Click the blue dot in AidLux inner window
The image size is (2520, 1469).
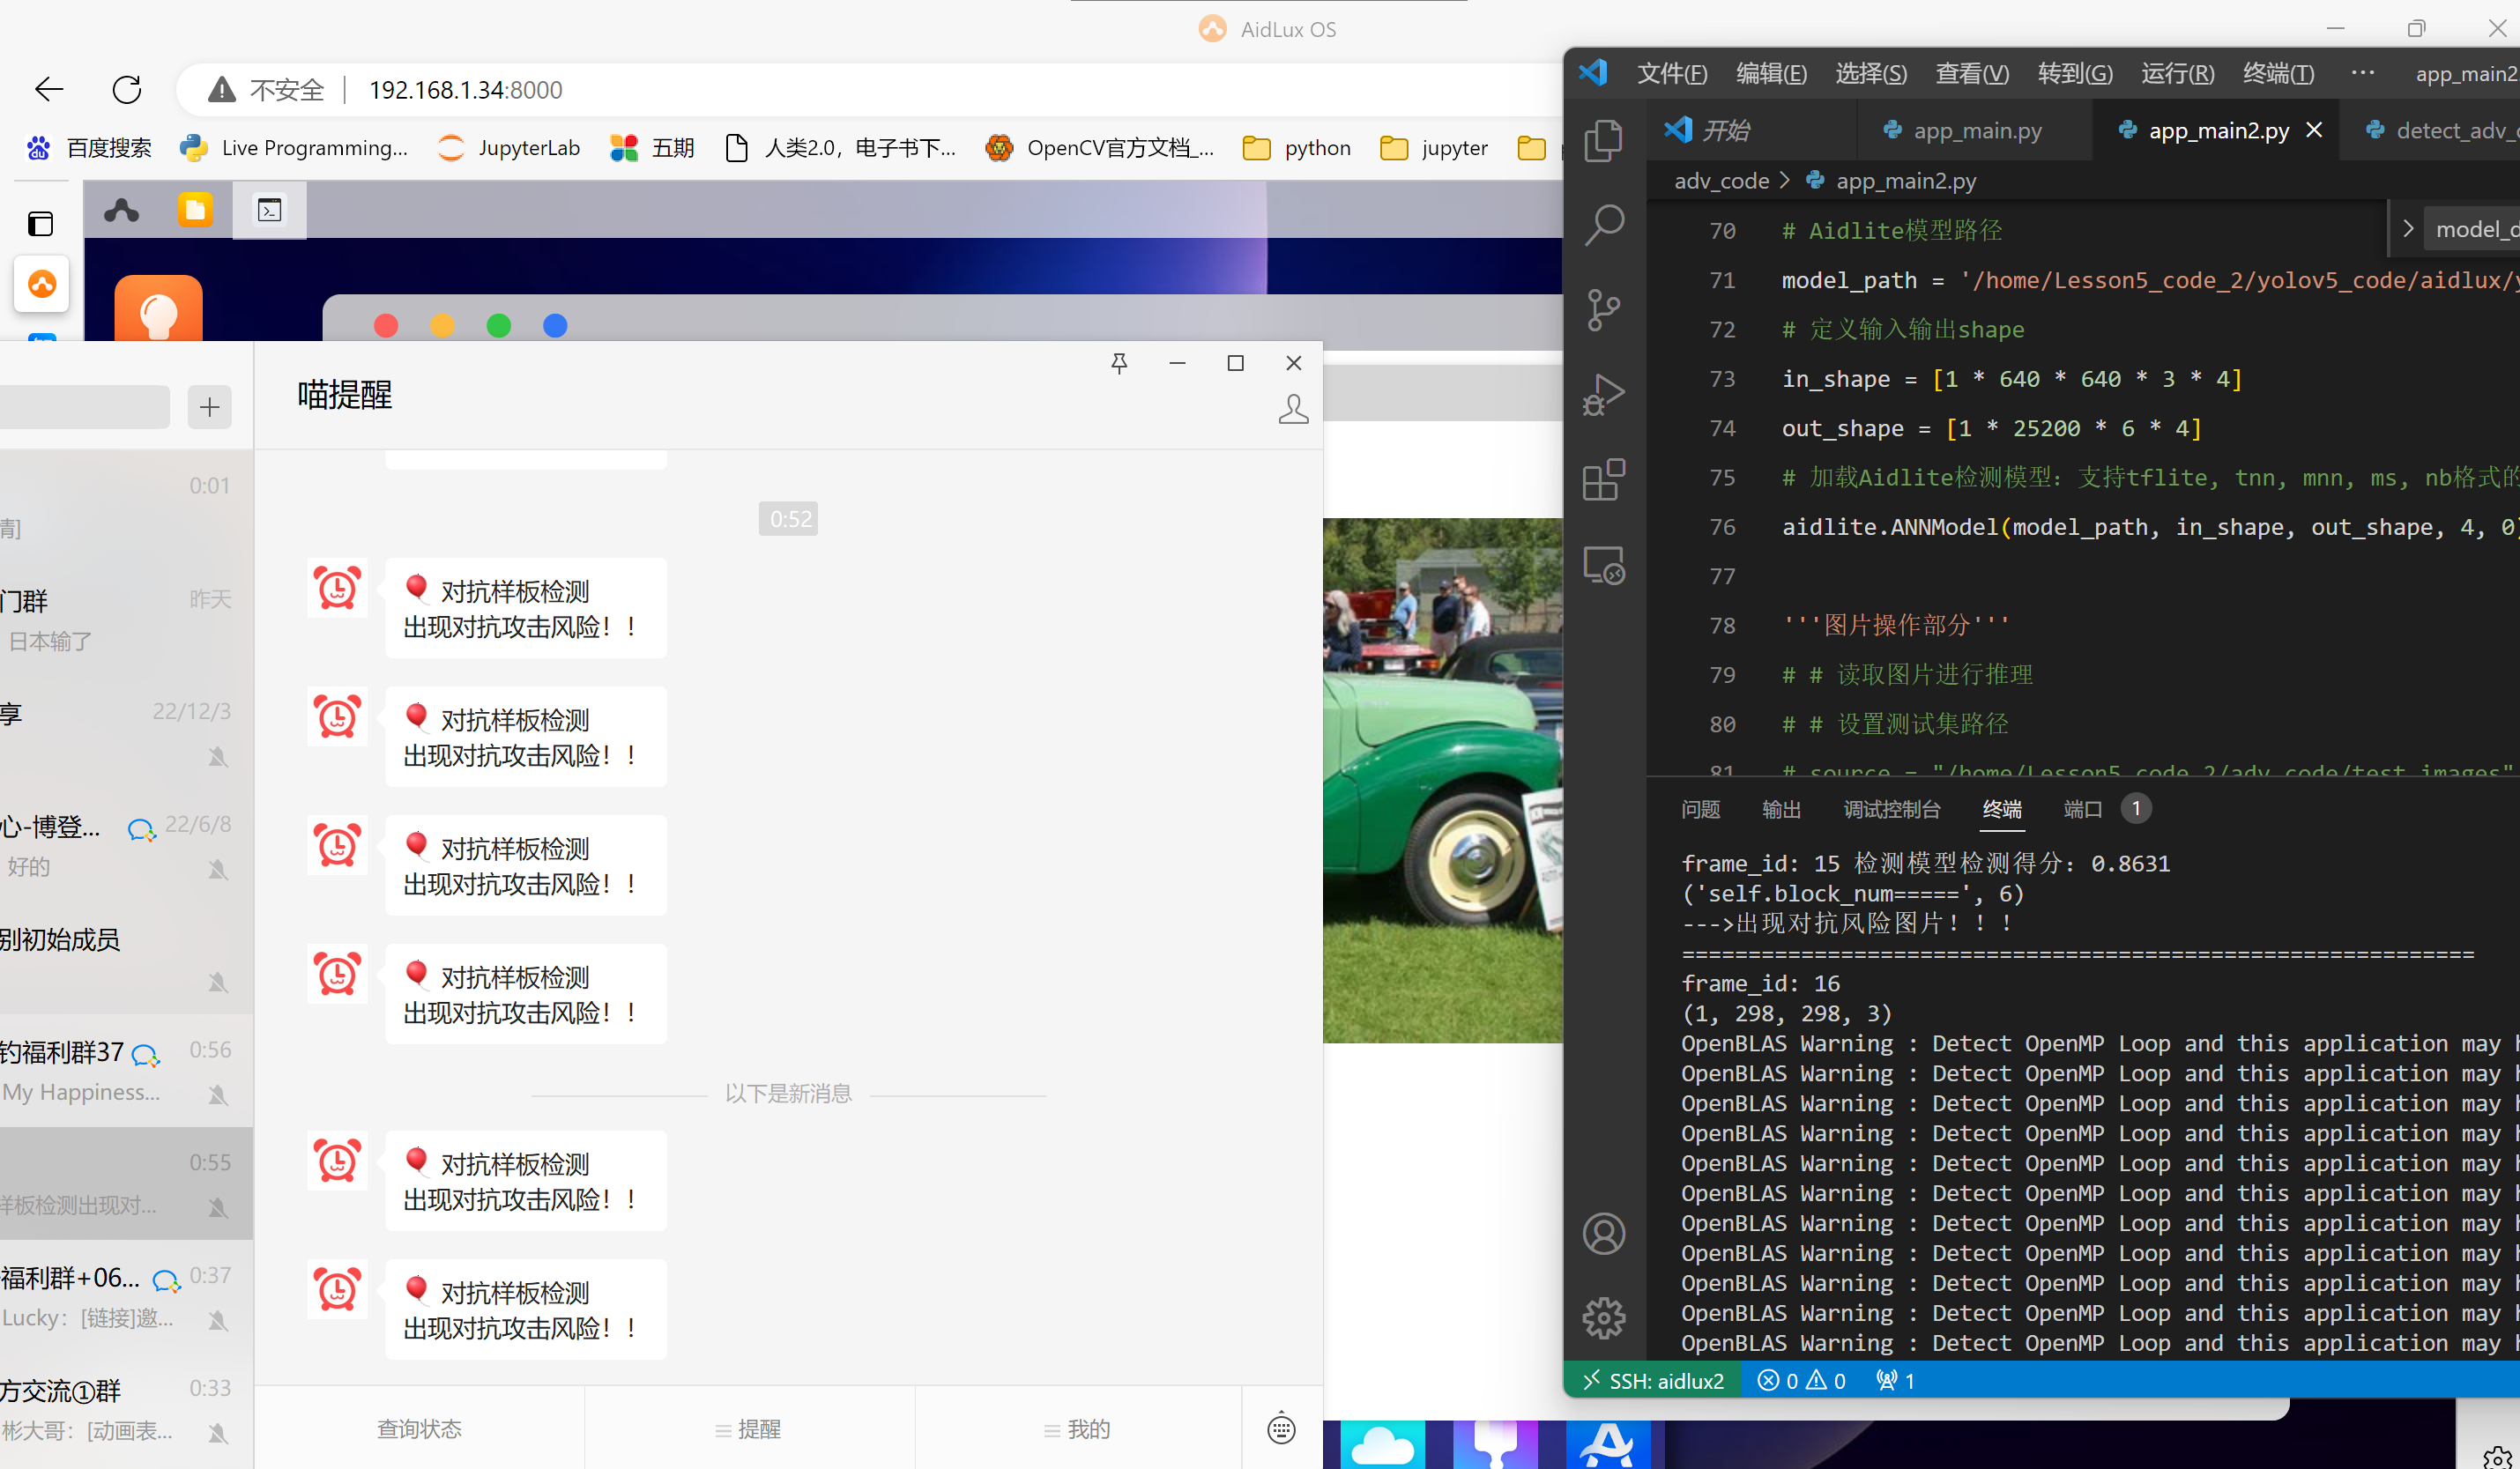555,326
